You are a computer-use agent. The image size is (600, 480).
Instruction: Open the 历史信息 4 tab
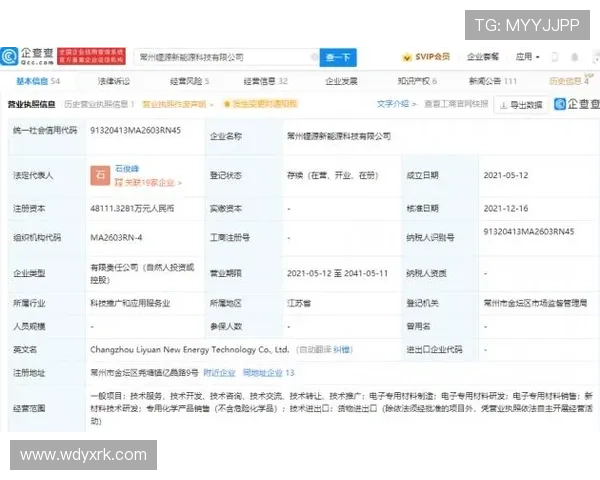coord(569,80)
